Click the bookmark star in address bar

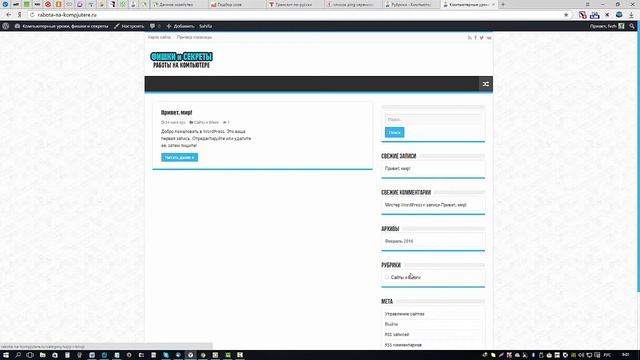(x=566, y=15)
